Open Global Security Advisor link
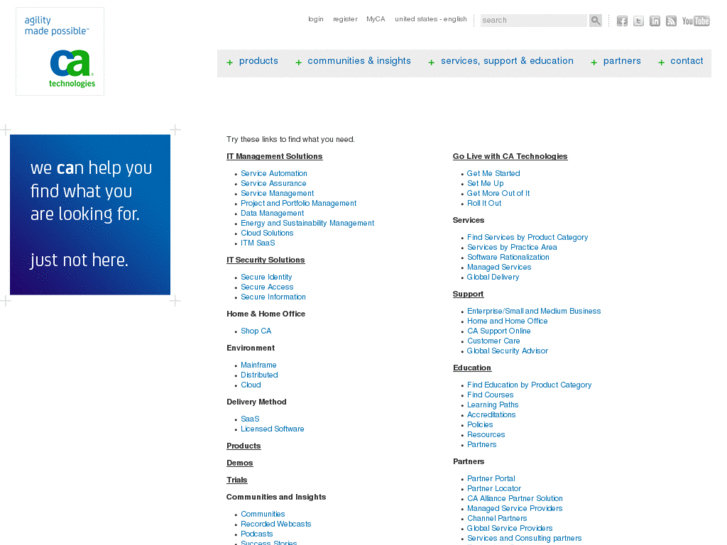This screenshot has width=727, height=545. tap(507, 351)
